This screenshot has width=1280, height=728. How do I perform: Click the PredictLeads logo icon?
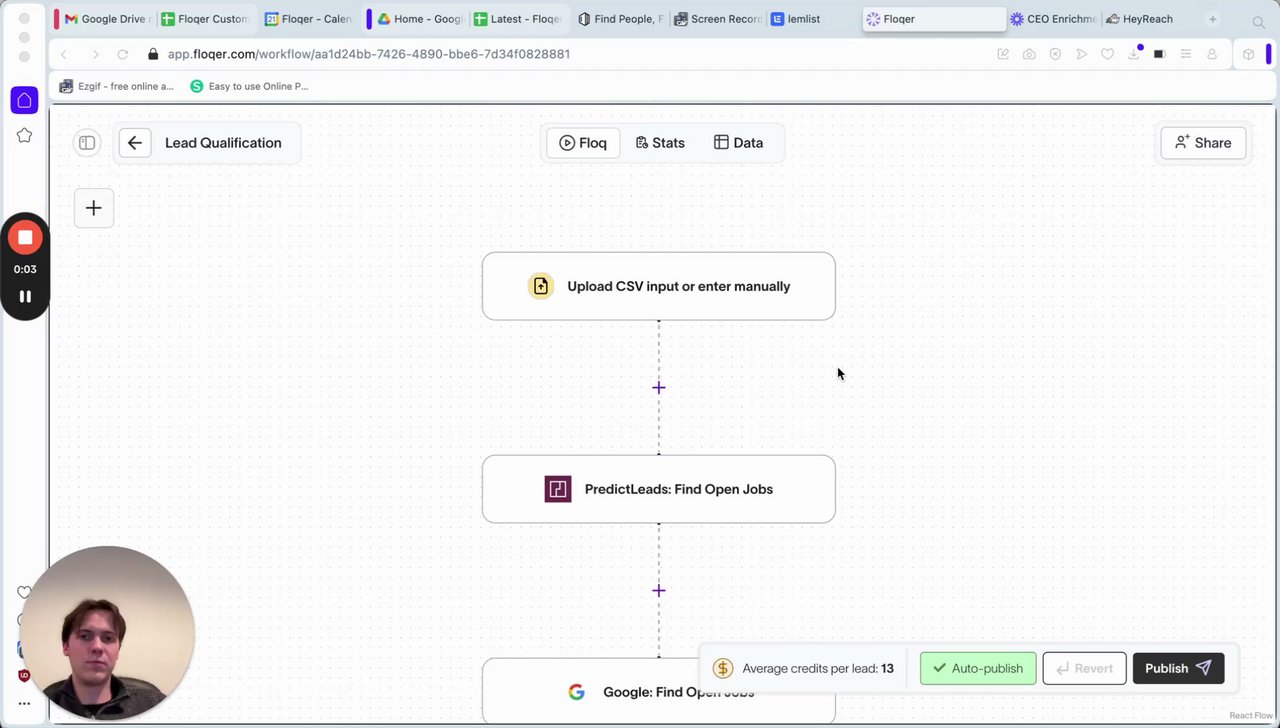pos(558,489)
